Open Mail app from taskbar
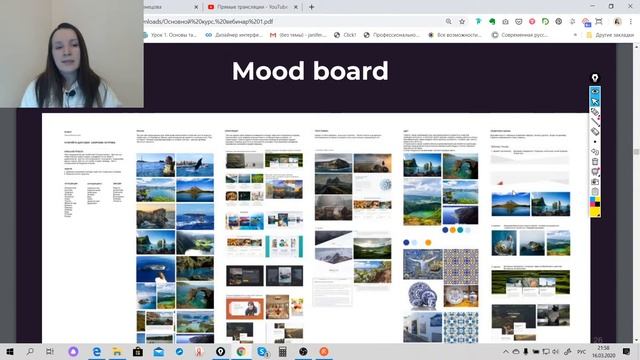This screenshot has height=360, width=640. [158, 351]
